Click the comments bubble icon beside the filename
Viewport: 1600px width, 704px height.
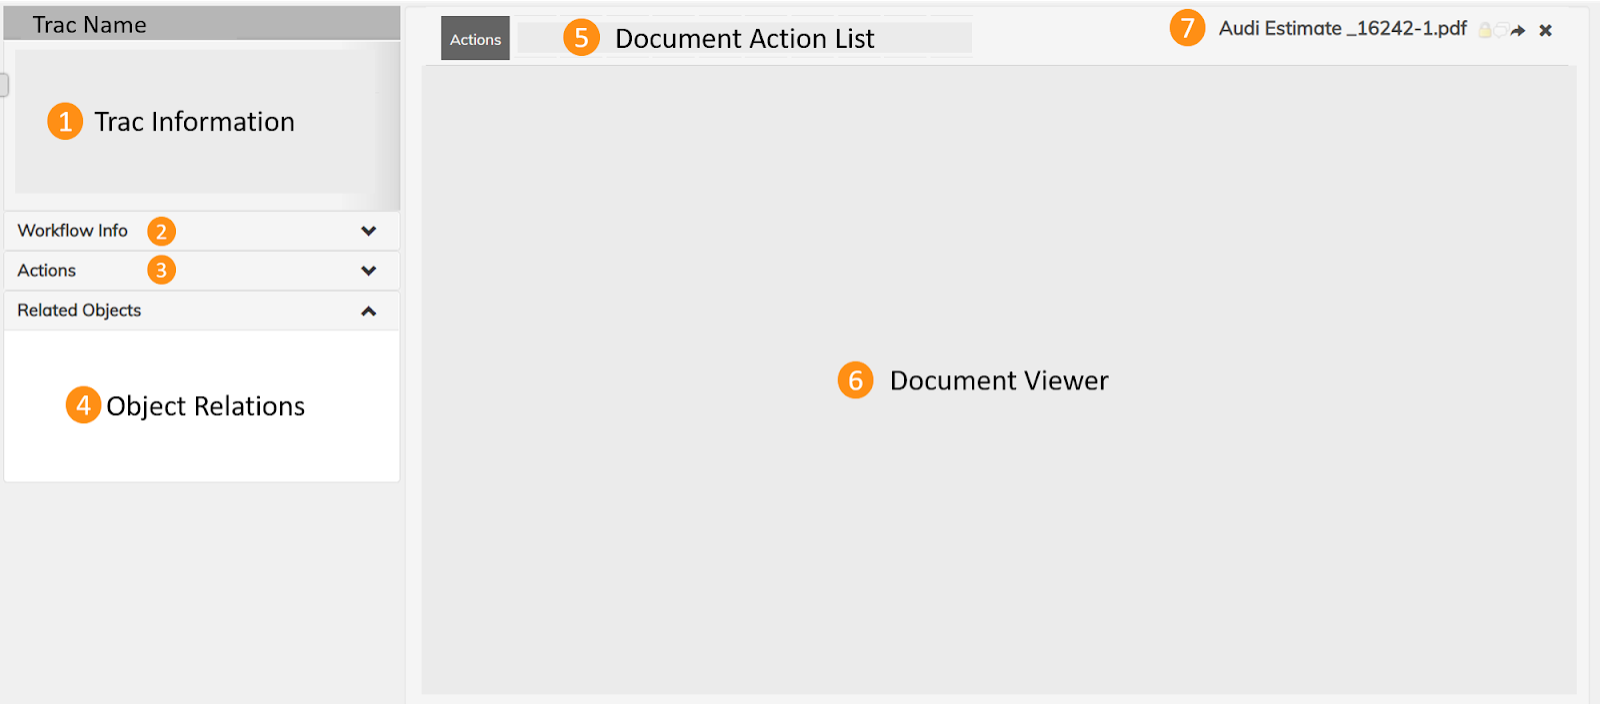tap(1501, 31)
